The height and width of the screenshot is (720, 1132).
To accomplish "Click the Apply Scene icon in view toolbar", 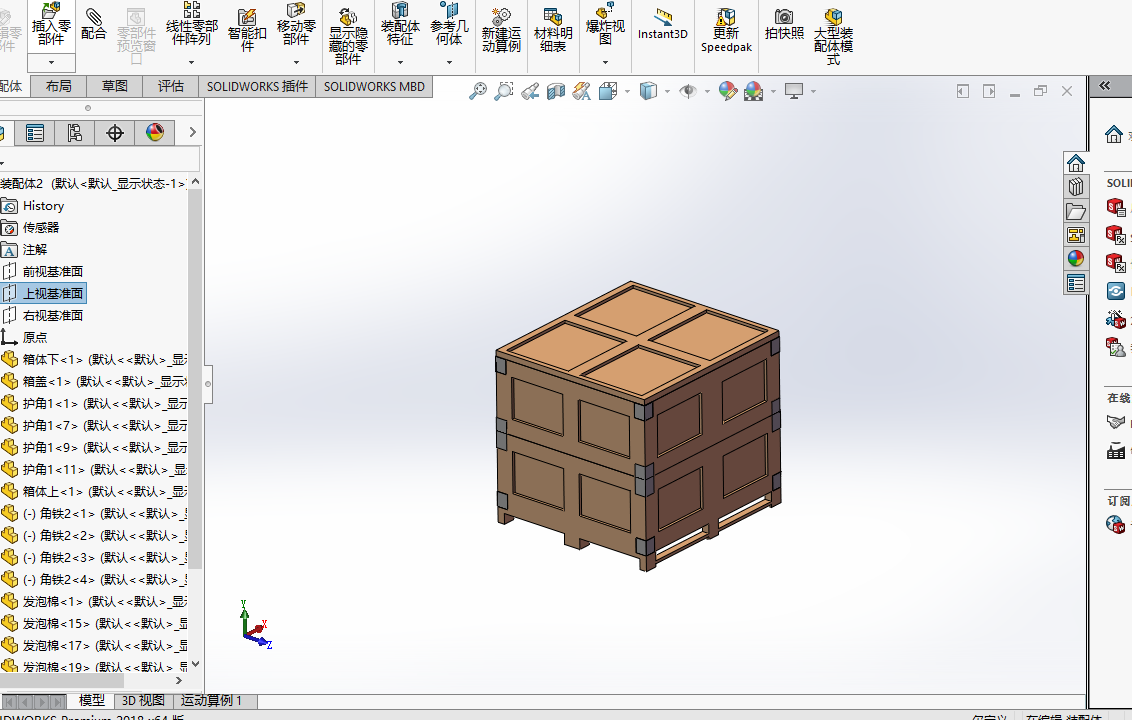I will pyautogui.click(x=754, y=91).
